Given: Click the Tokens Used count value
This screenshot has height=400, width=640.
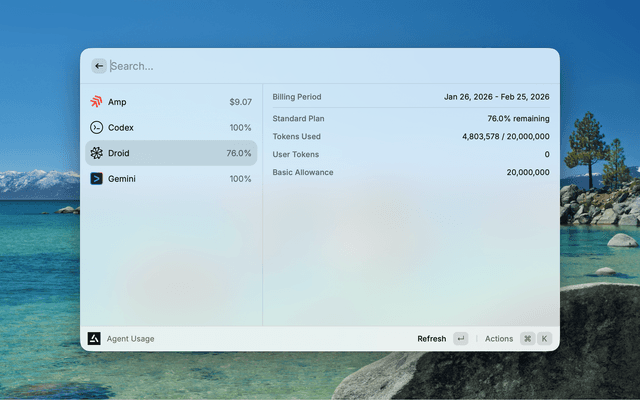Looking at the screenshot, I should click(505, 137).
